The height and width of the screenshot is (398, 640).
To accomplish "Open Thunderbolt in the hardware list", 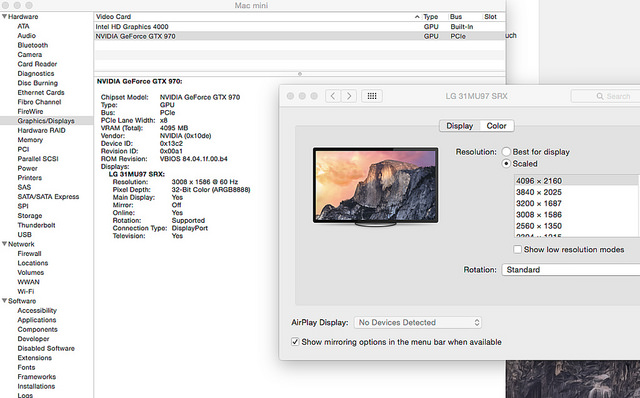I will (36, 225).
